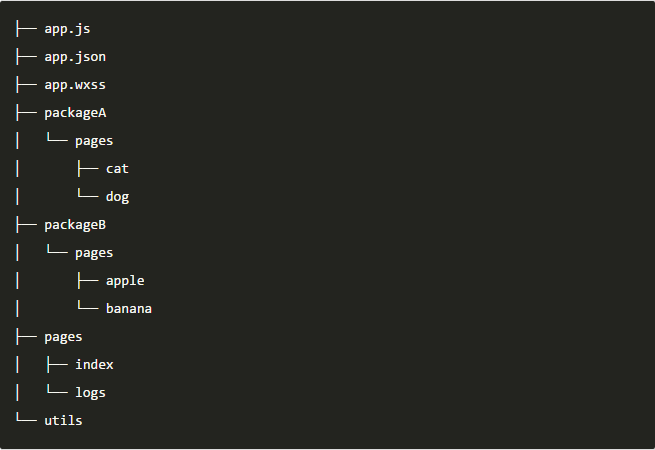Select the app.wxss file
Screen dimensions: 655x450
pyautogui.click(x=75, y=85)
